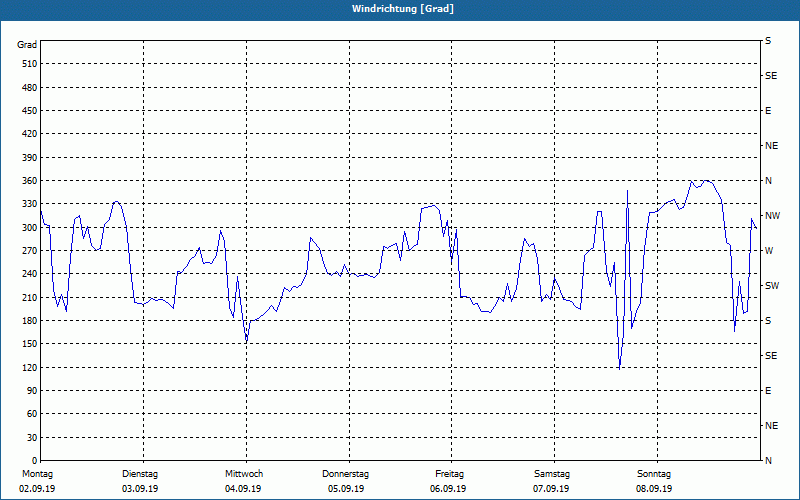Select the 90 value on the left axis
The image size is (800, 500).
click(x=32, y=390)
